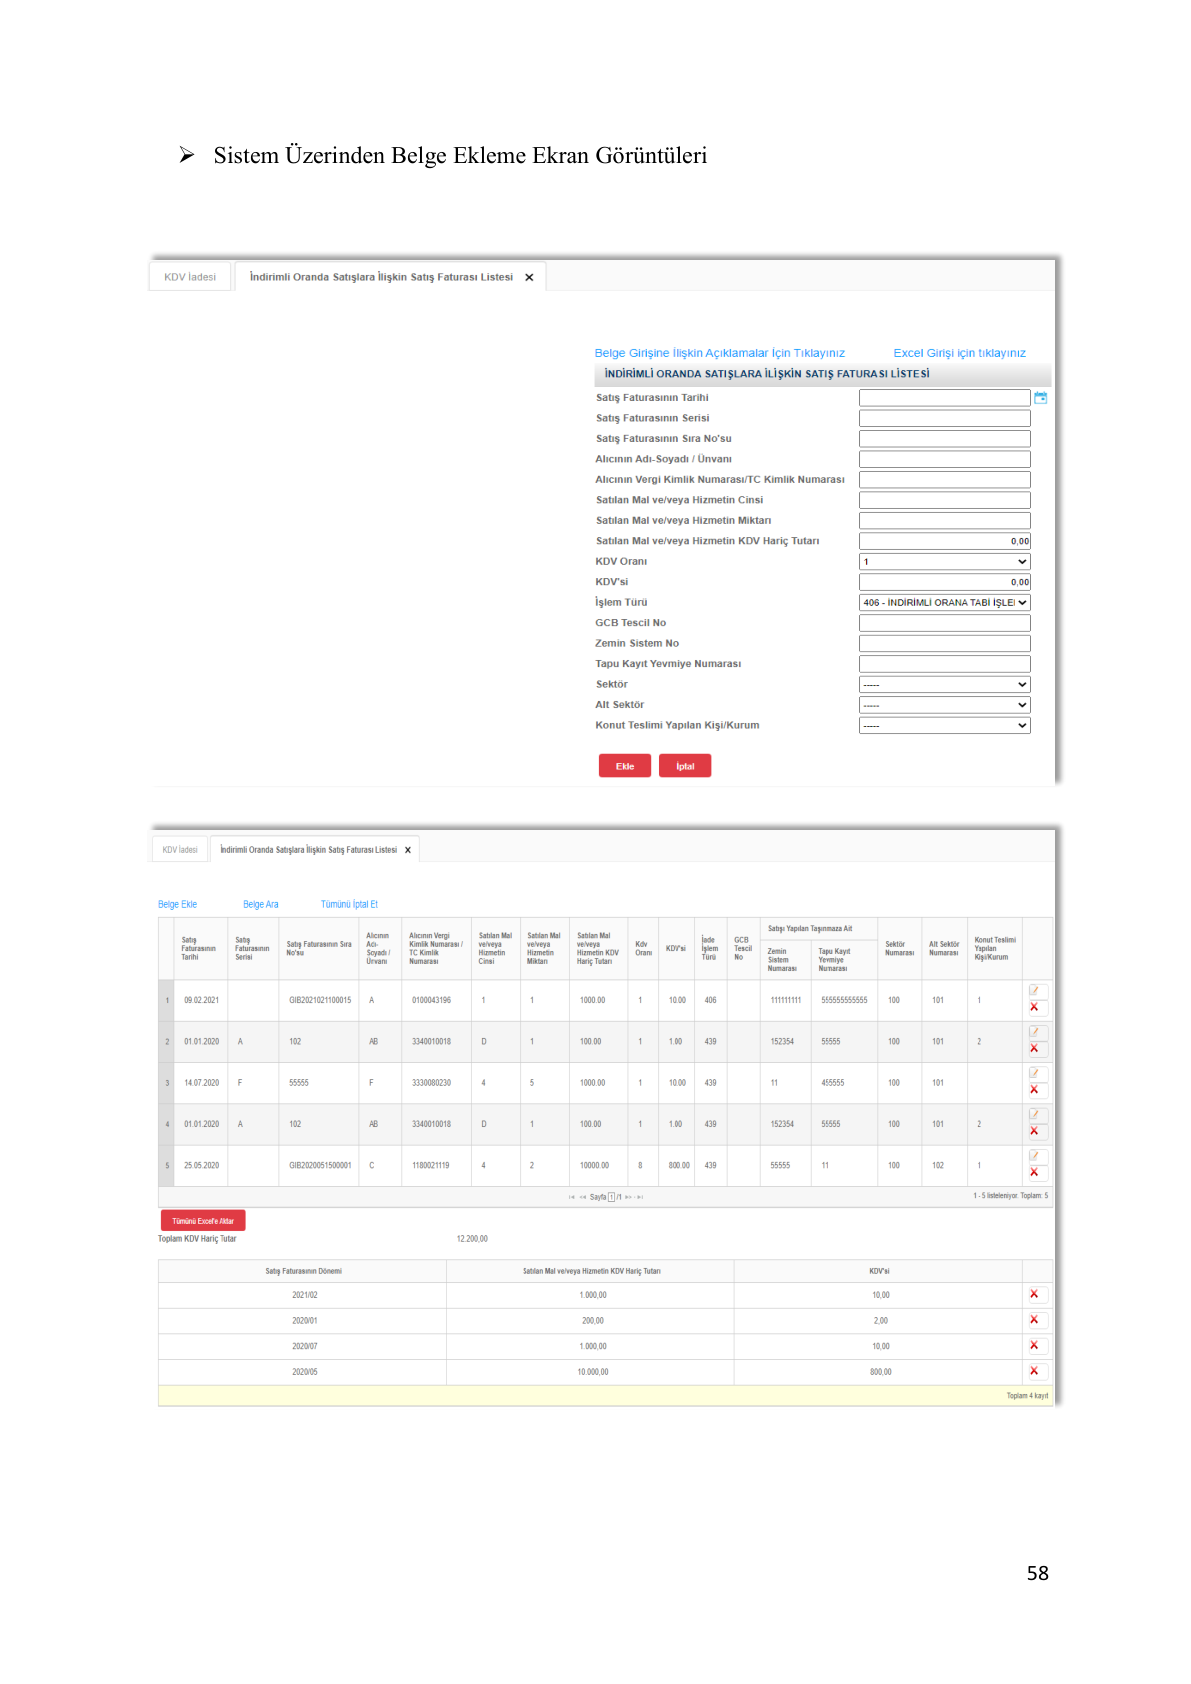Delete table row numbered 2

pos(1034,1048)
